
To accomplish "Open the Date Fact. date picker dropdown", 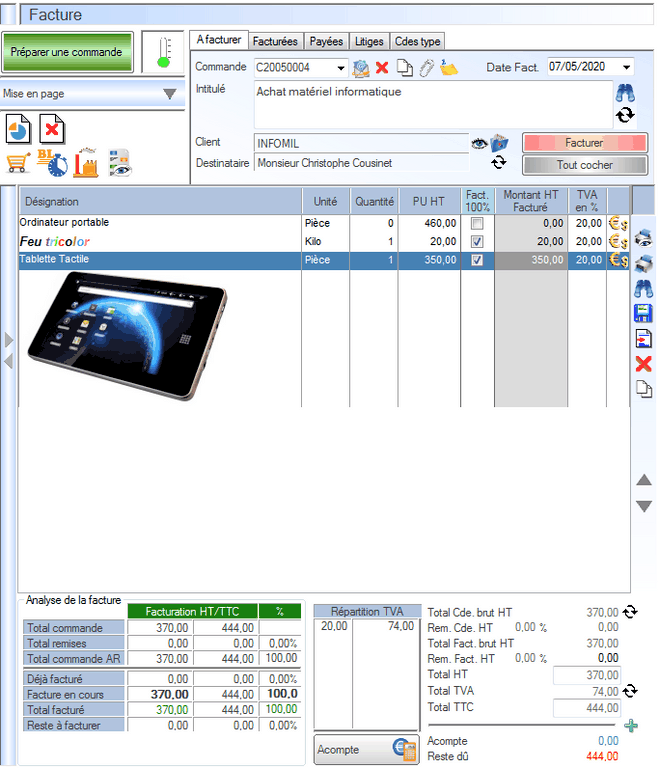I will (627, 68).
